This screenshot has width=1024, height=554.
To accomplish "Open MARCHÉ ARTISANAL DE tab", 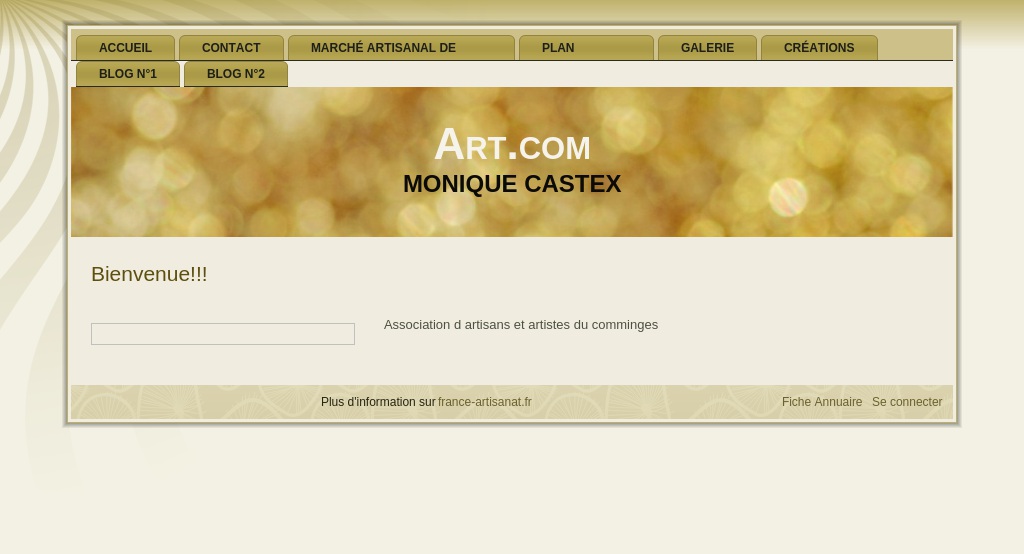I will 402,48.
